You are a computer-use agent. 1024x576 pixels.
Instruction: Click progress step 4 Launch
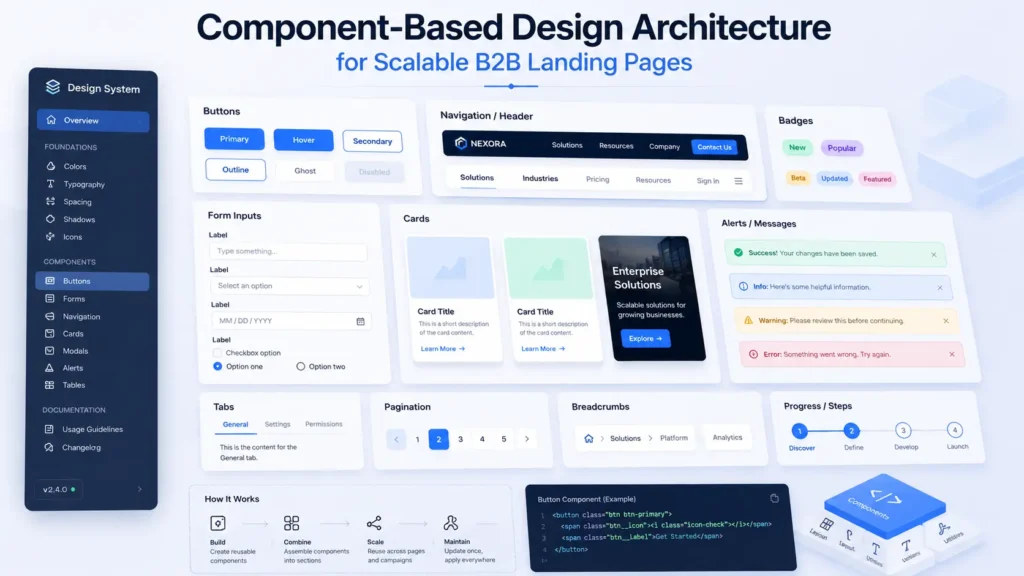(x=955, y=430)
